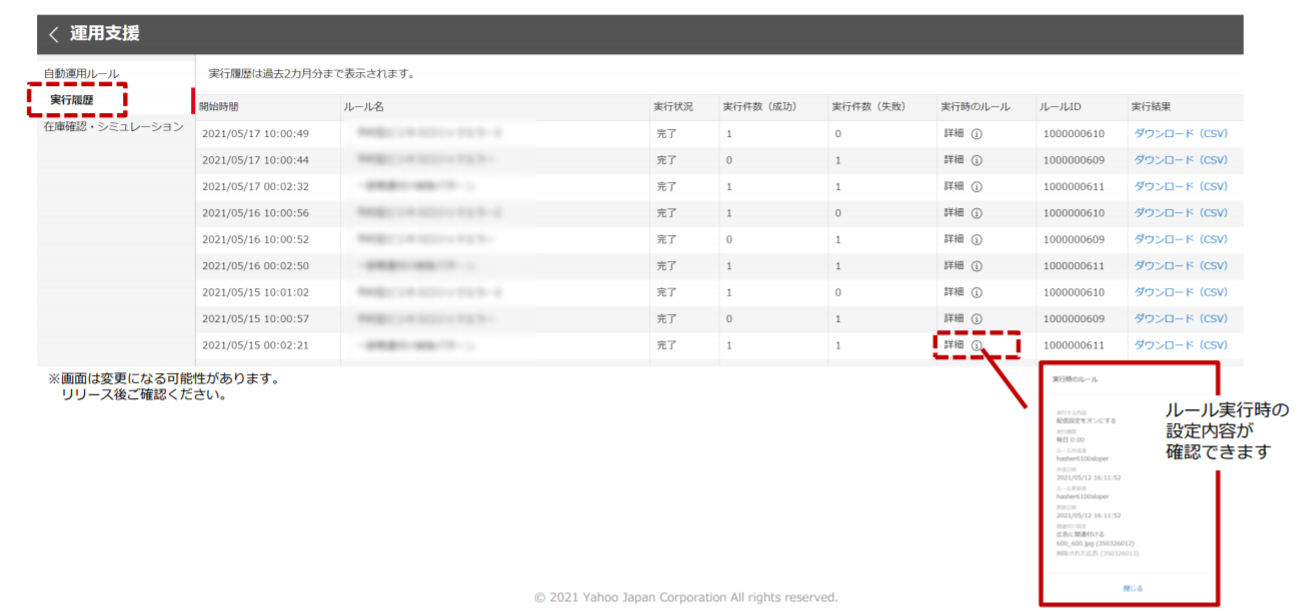The width and height of the screenshot is (1310, 611).
Task: Open info icon for the 2021/05/16 10:00:56 row
Action: coord(977,213)
